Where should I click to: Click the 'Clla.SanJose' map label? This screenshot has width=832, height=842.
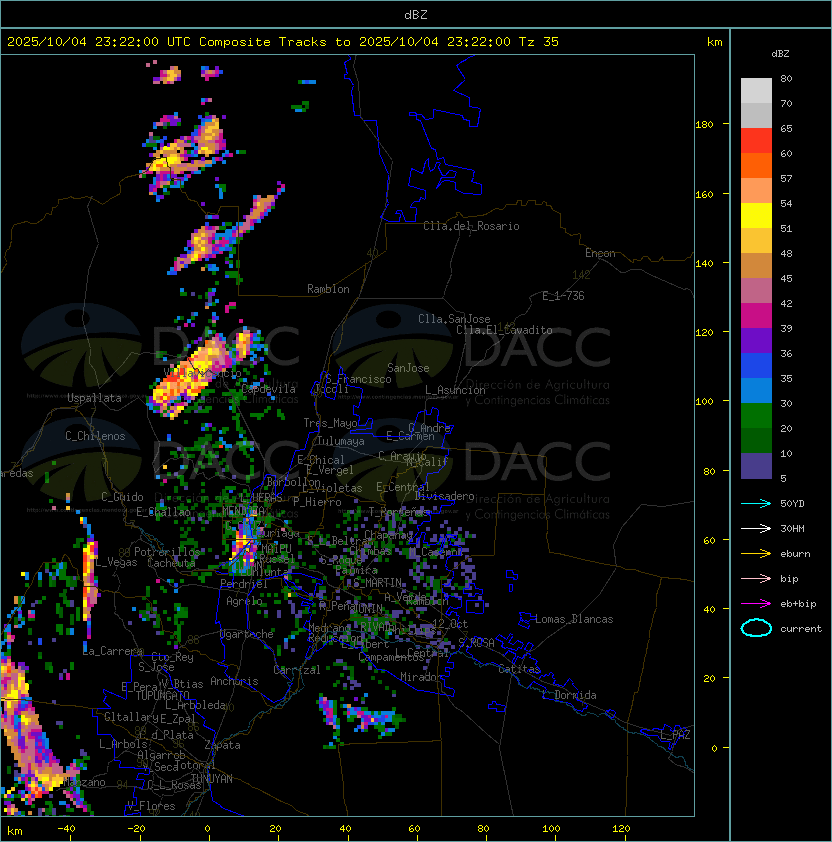(x=454, y=319)
